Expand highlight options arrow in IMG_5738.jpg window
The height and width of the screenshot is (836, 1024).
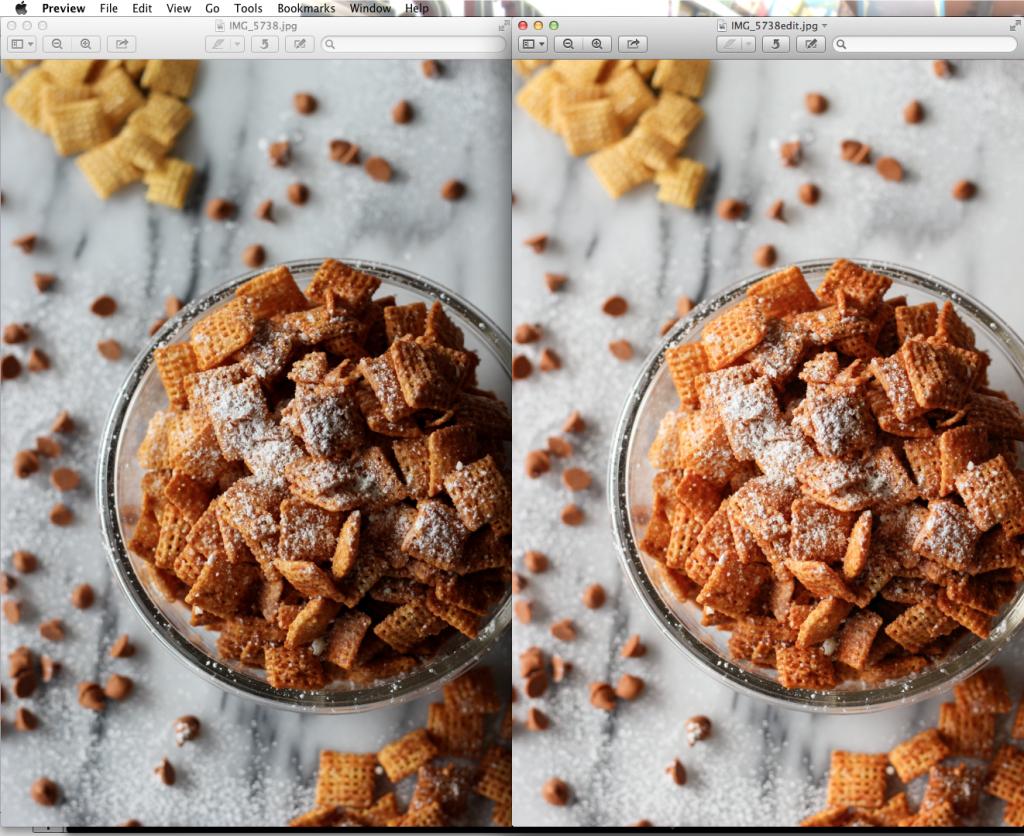tap(237, 44)
